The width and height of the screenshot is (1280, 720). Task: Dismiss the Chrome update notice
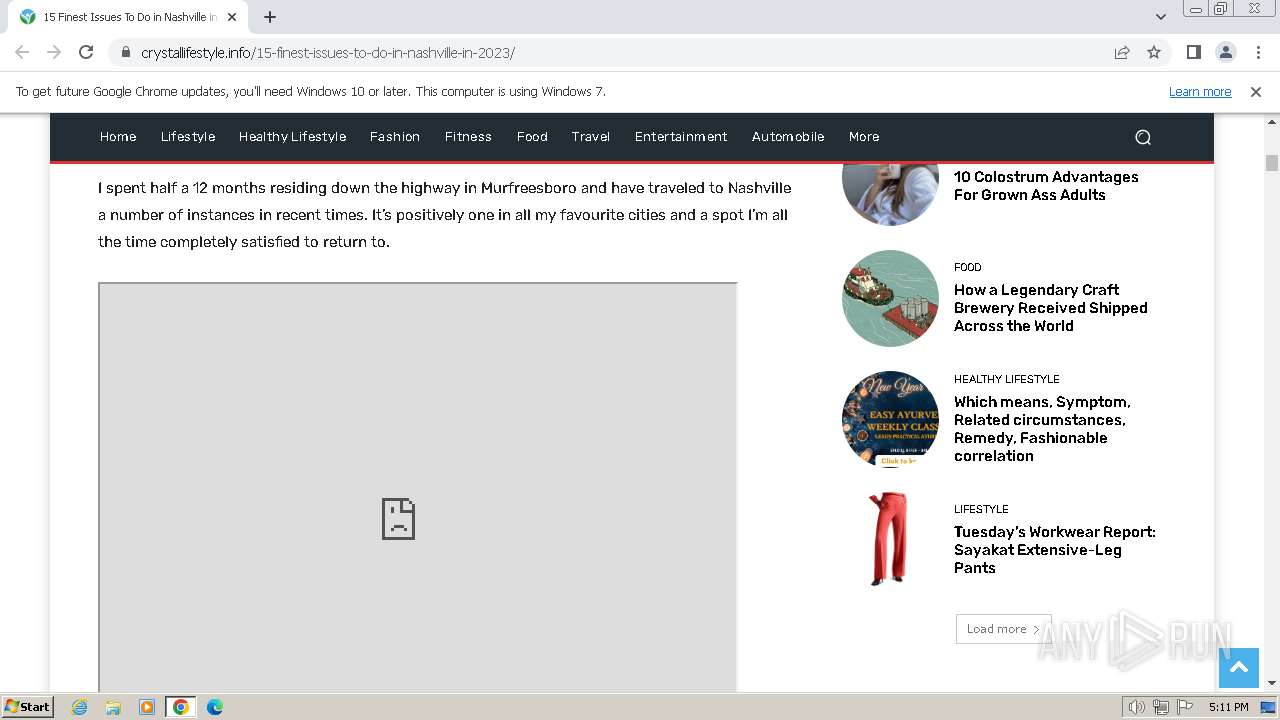(1256, 91)
